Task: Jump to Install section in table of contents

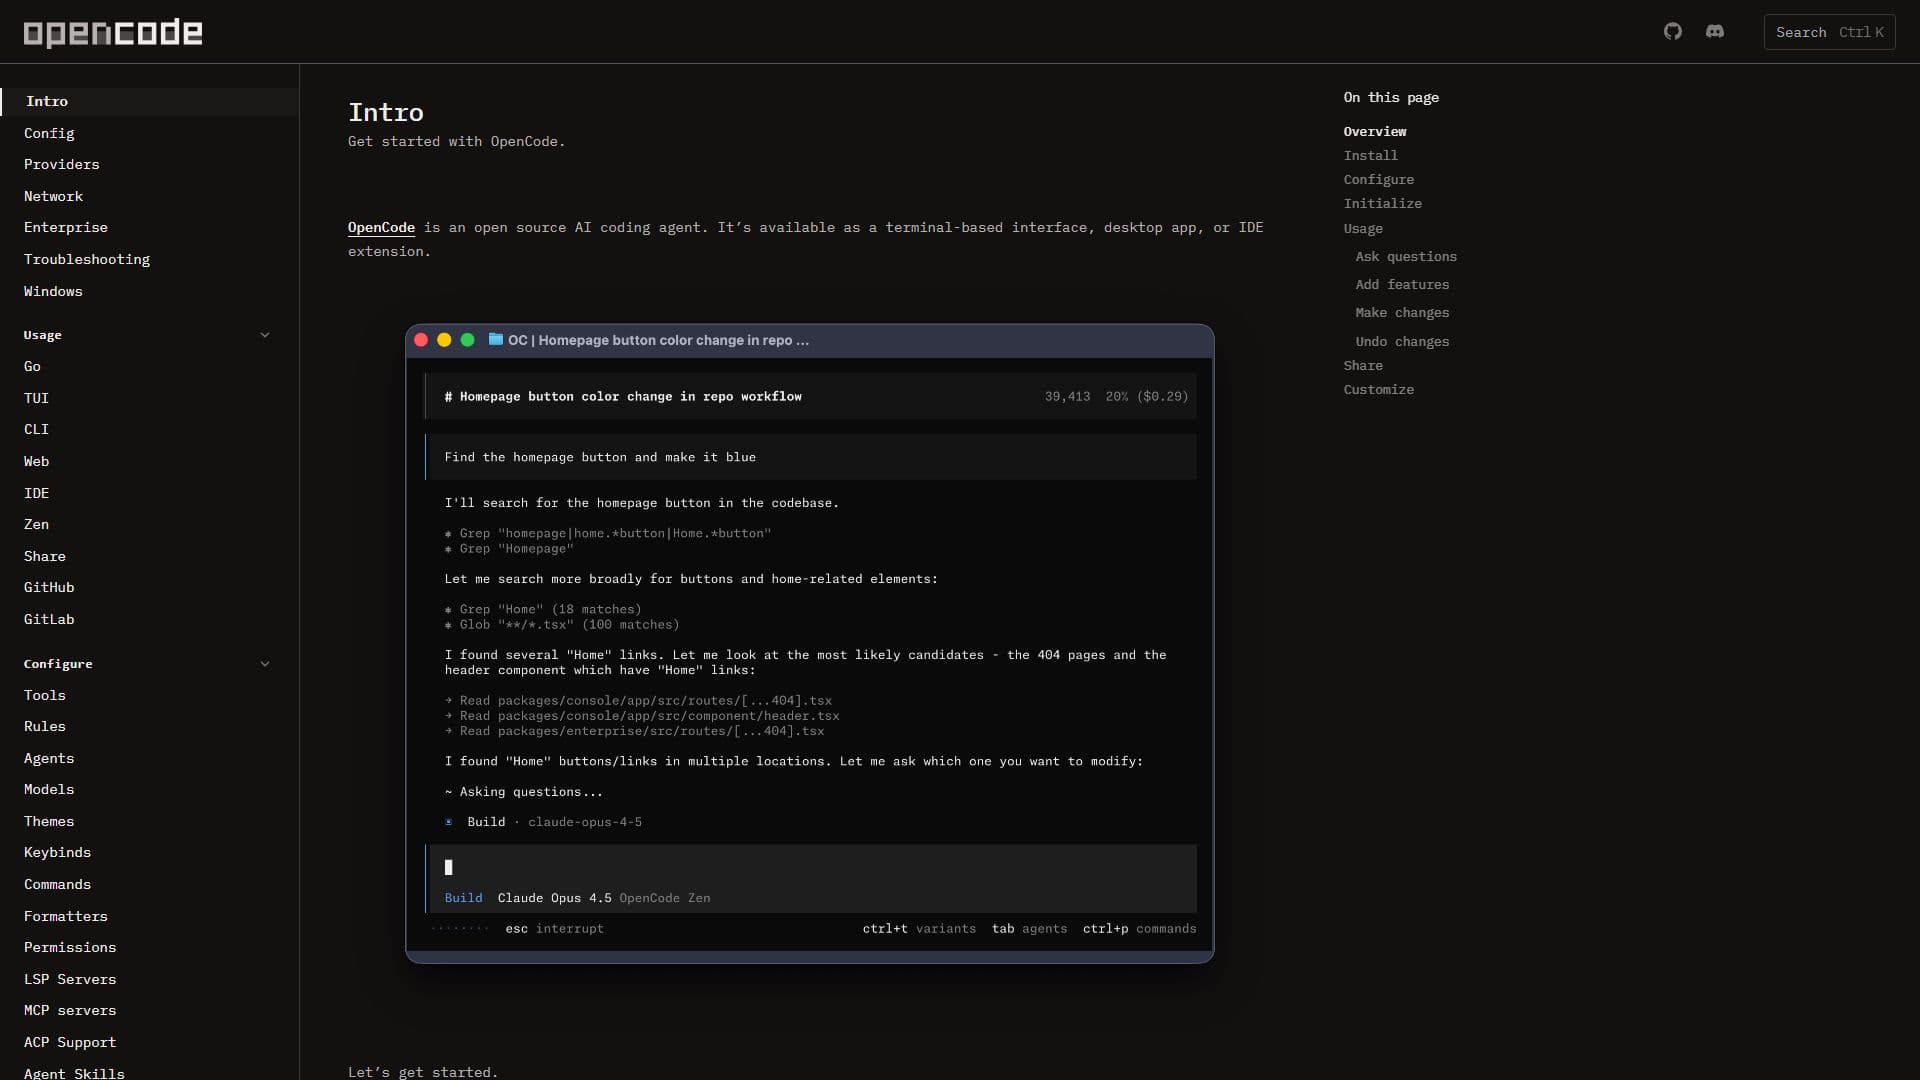Action: [x=1371, y=155]
